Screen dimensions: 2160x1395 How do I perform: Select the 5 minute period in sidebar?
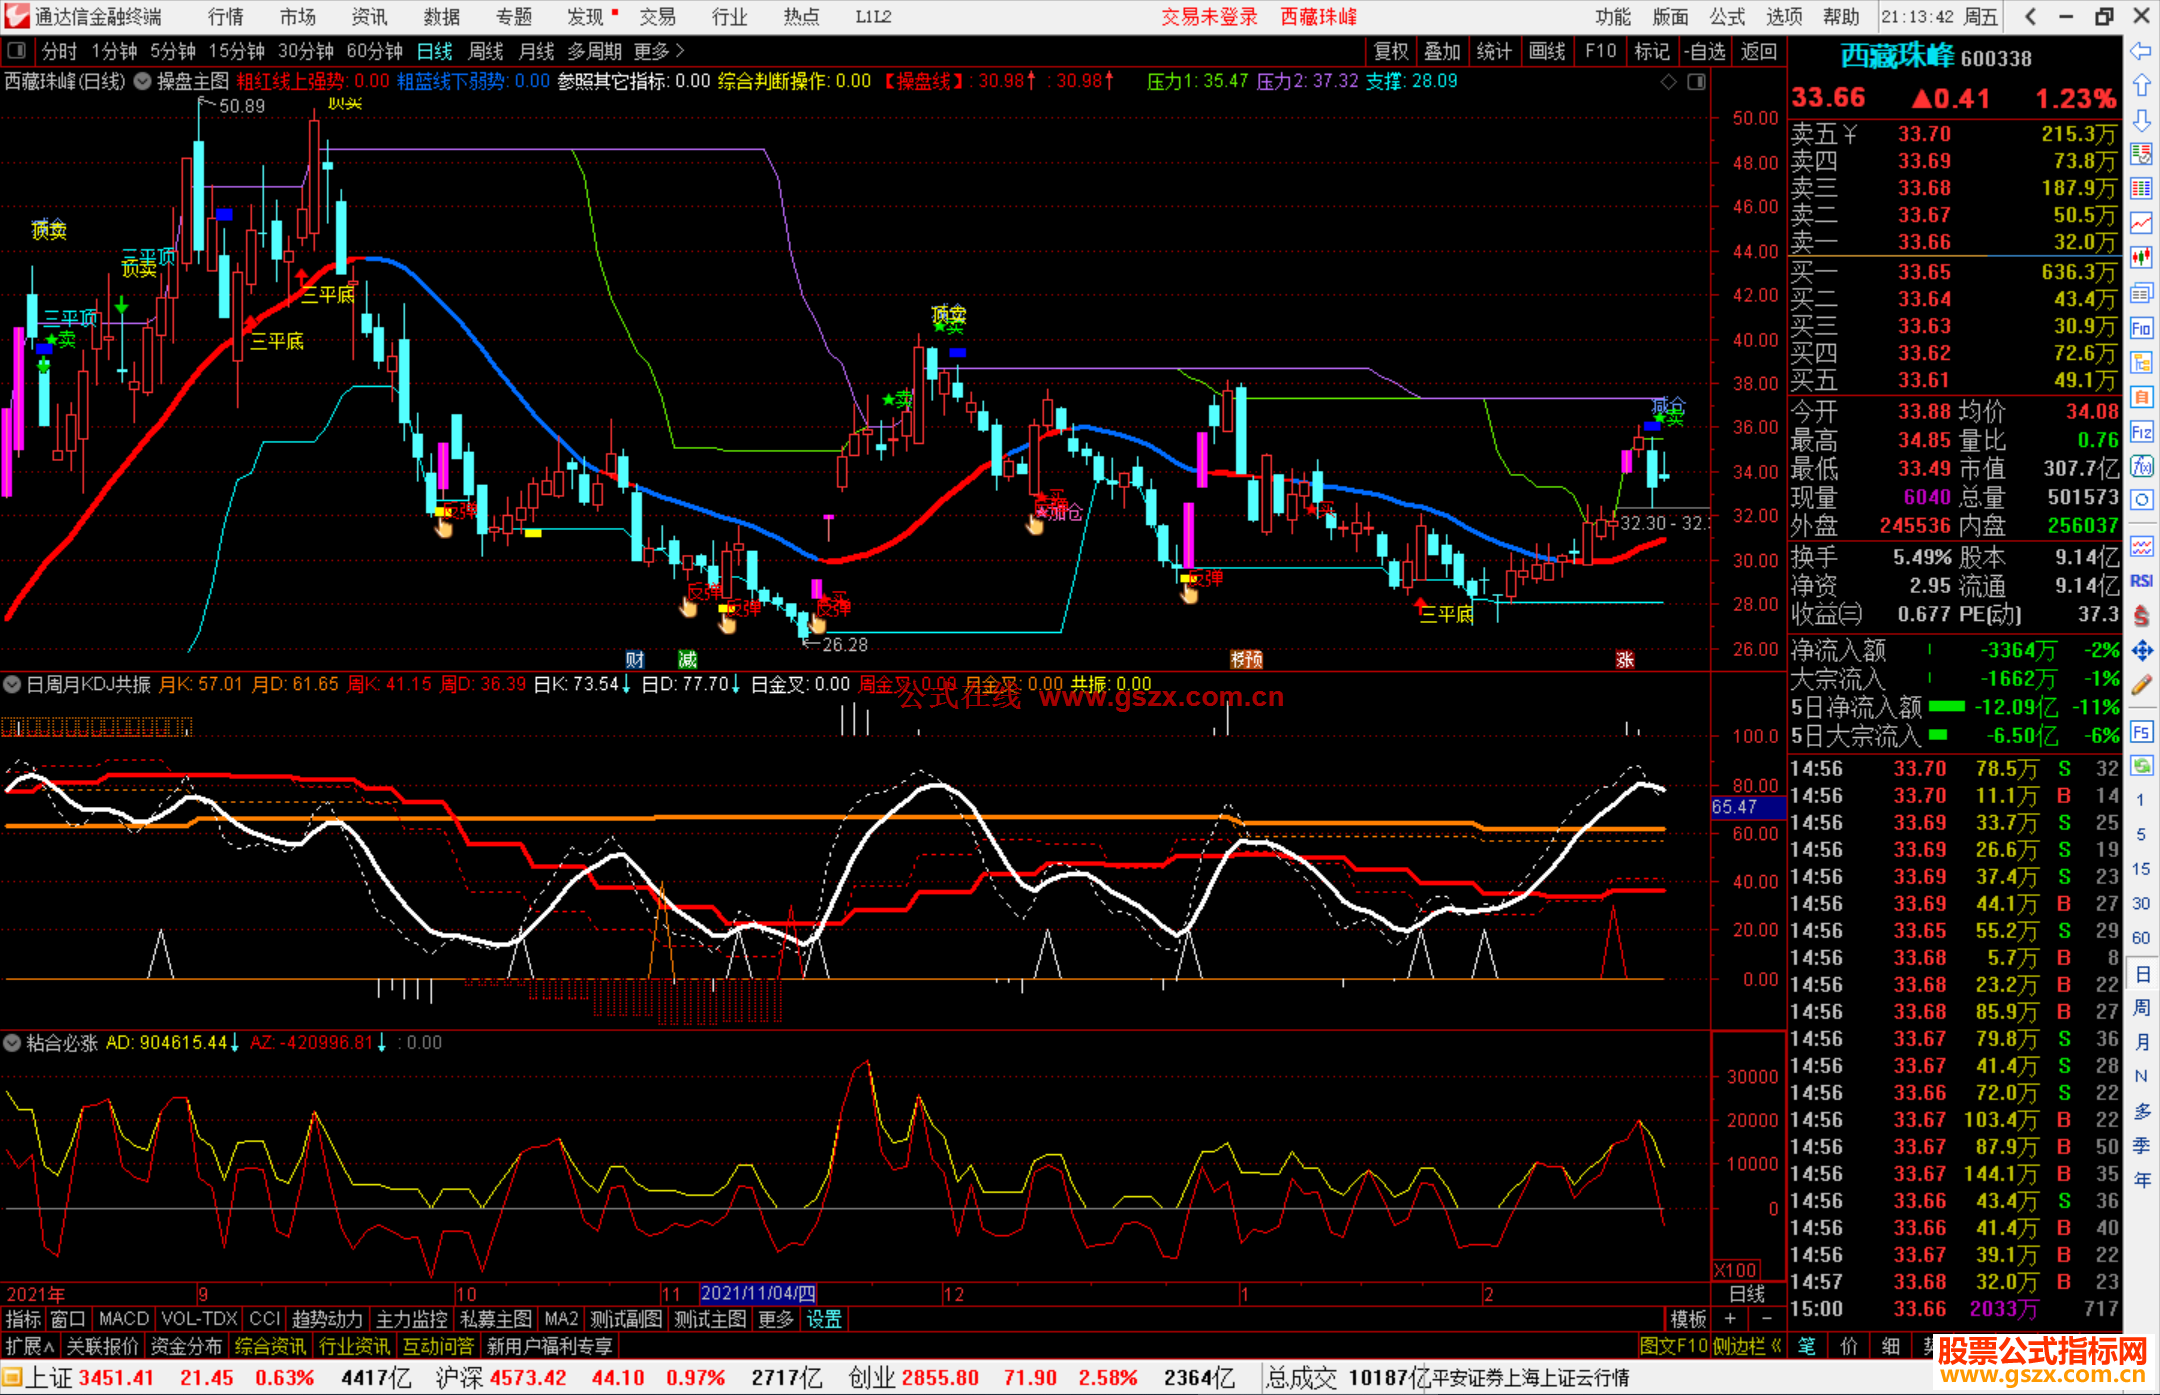coord(2140,834)
